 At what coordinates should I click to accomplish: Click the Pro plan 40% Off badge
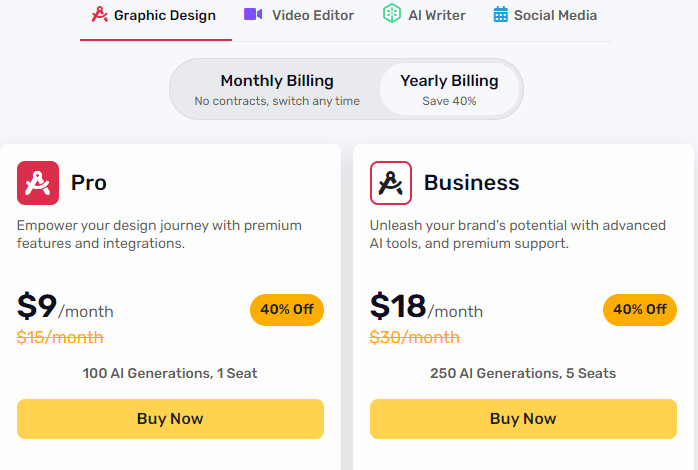287,309
